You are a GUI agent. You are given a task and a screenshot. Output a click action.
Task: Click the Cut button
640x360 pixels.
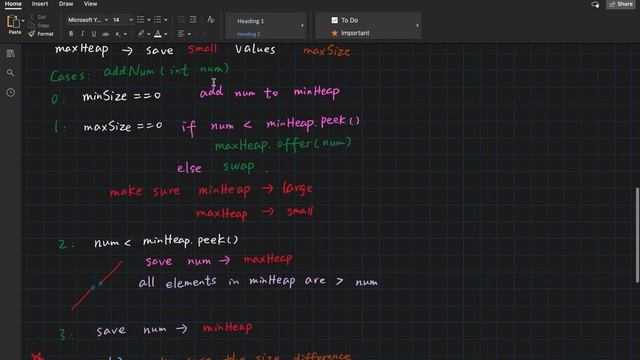click(38, 17)
